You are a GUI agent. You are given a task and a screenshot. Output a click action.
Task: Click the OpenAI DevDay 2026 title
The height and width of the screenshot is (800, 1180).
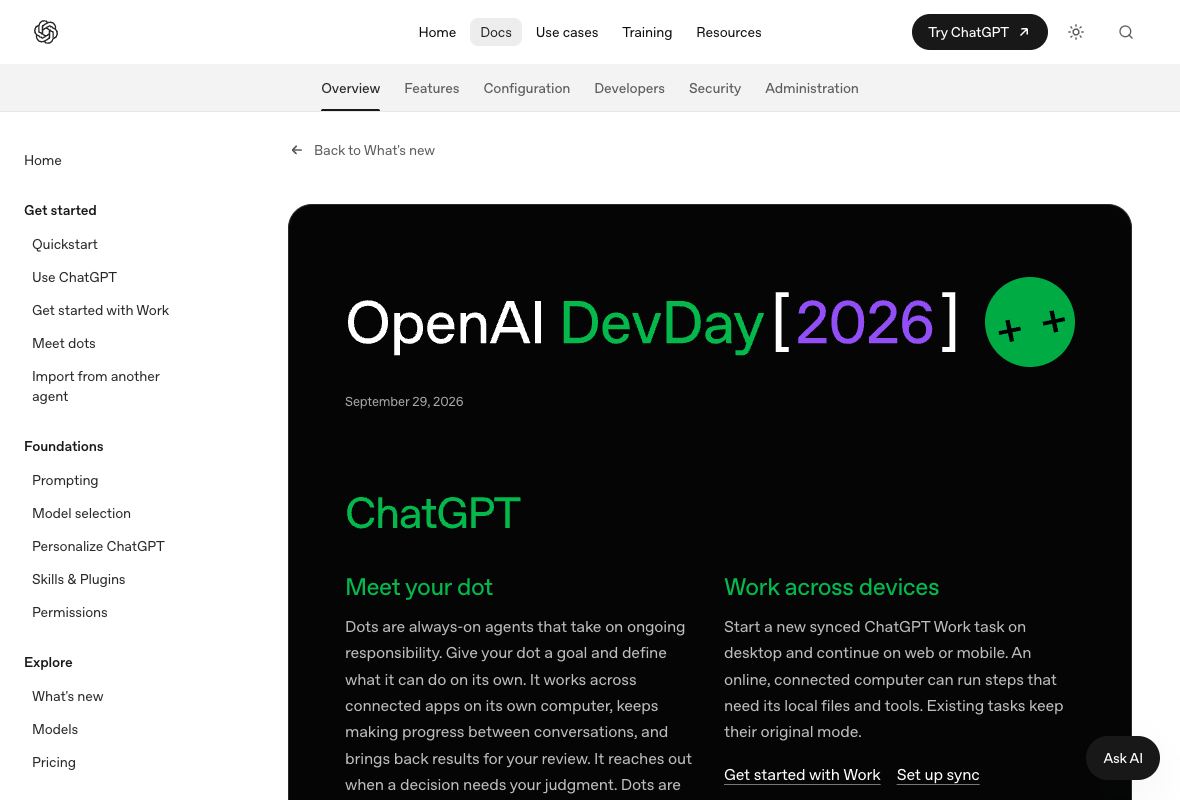pyautogui.click(x=651, y=324)
